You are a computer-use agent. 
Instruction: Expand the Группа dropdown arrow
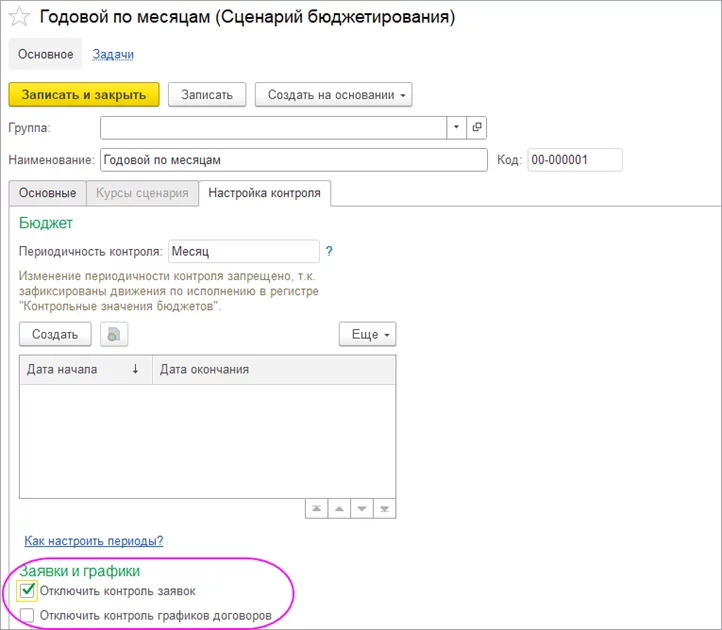coord(456,127)
